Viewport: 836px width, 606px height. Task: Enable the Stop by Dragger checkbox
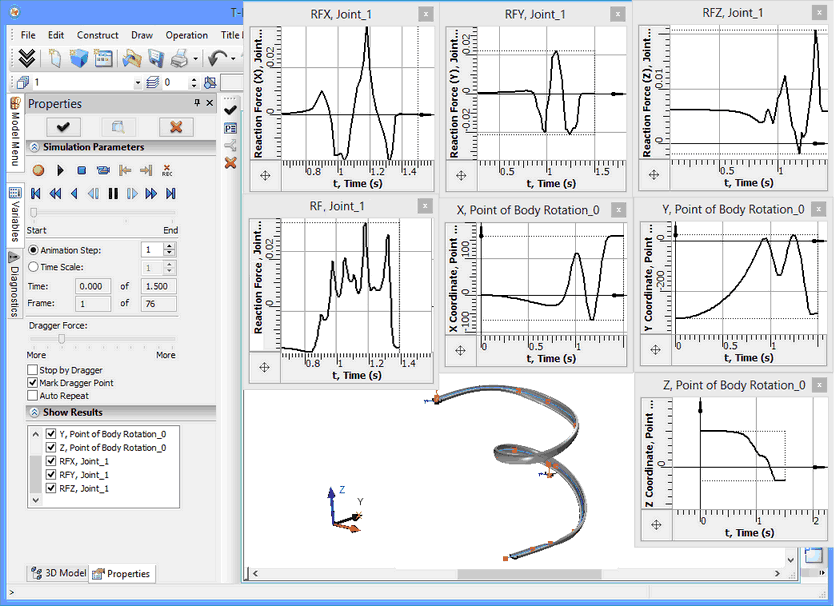point(33,370)
